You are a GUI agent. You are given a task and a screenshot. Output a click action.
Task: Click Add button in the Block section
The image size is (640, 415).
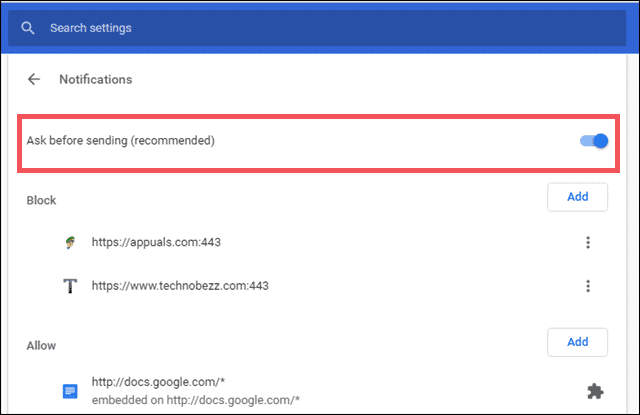[577, 197]
